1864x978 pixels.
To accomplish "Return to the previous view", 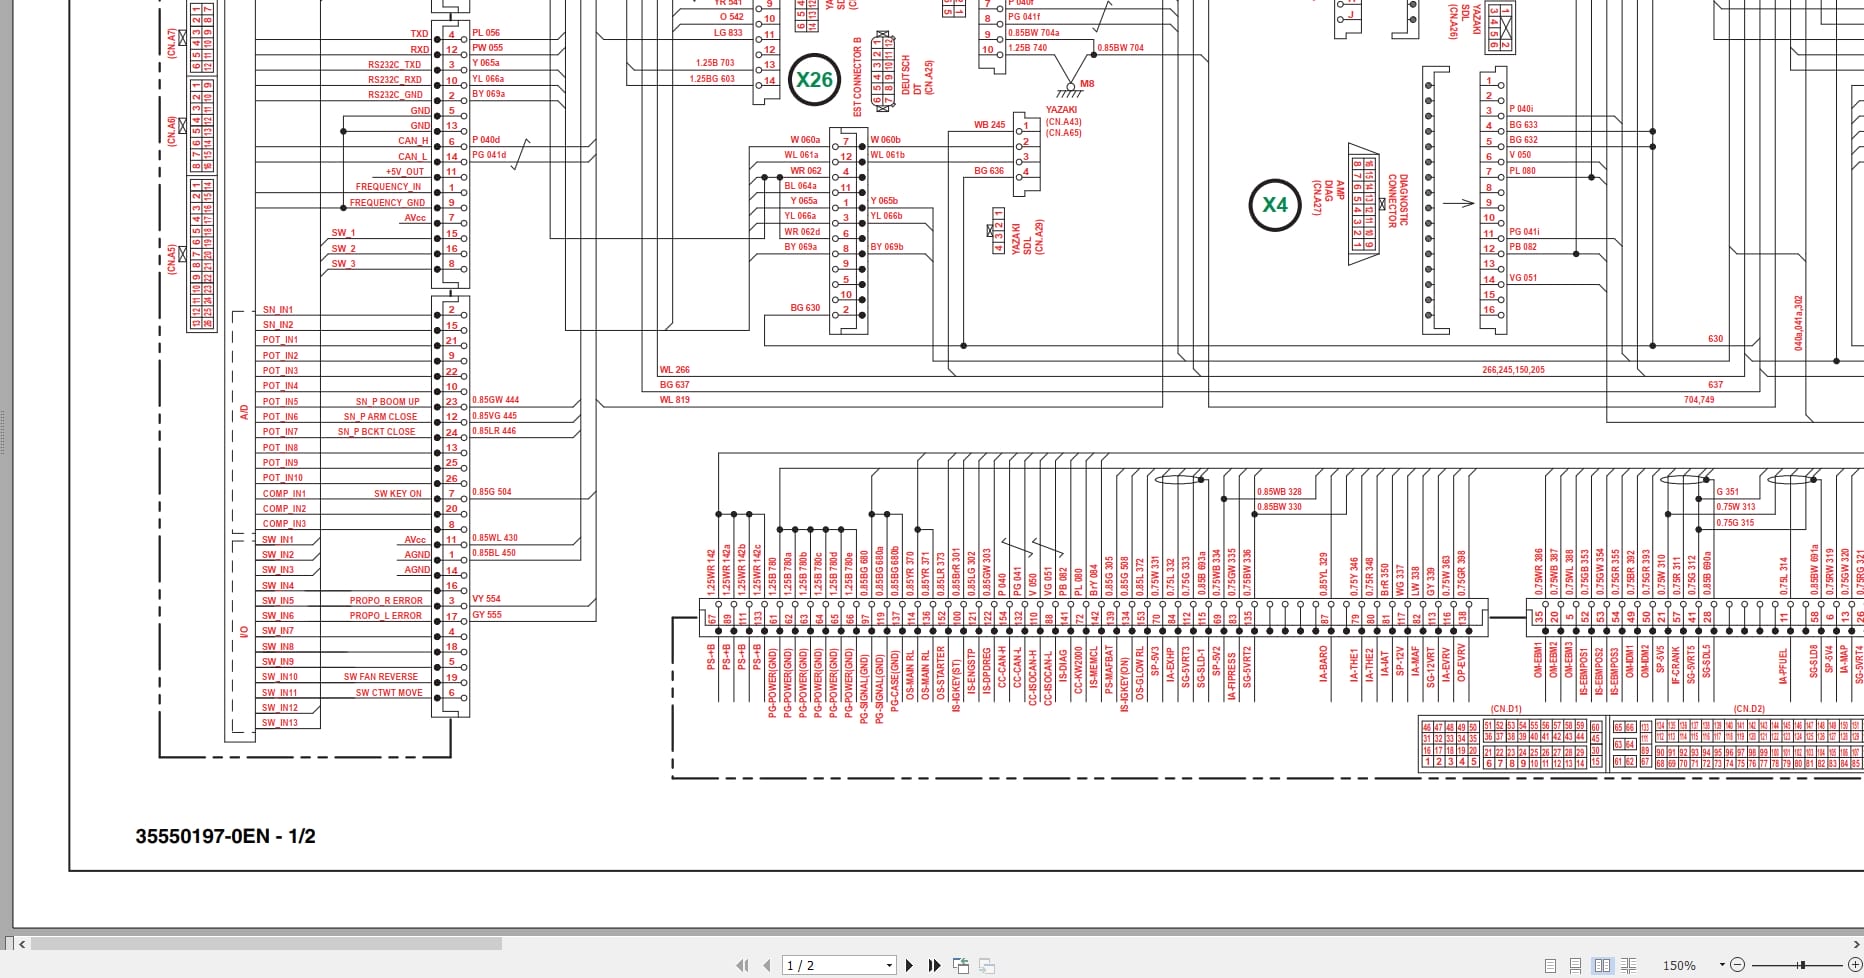I will tap(961, 964).
